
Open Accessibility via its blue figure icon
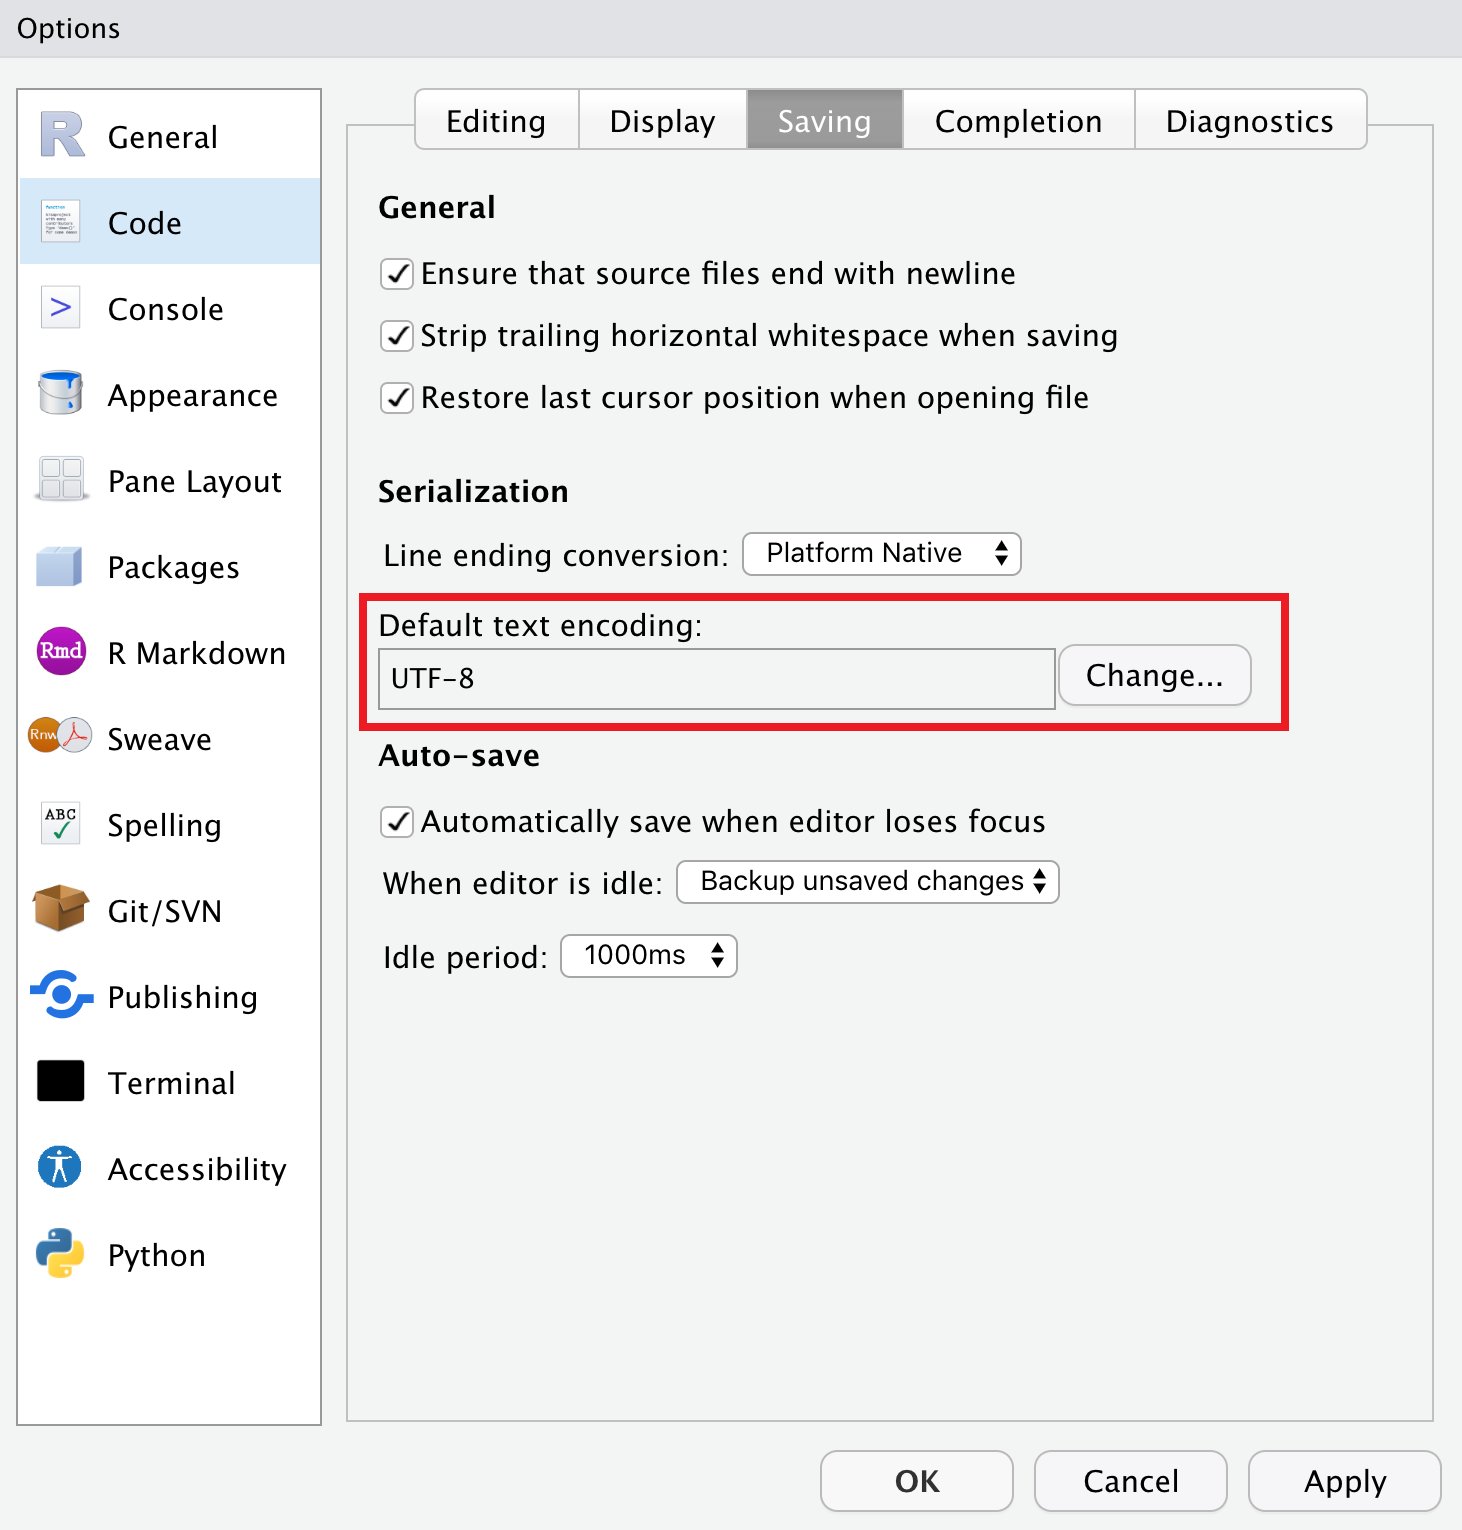click(60, 1167)
